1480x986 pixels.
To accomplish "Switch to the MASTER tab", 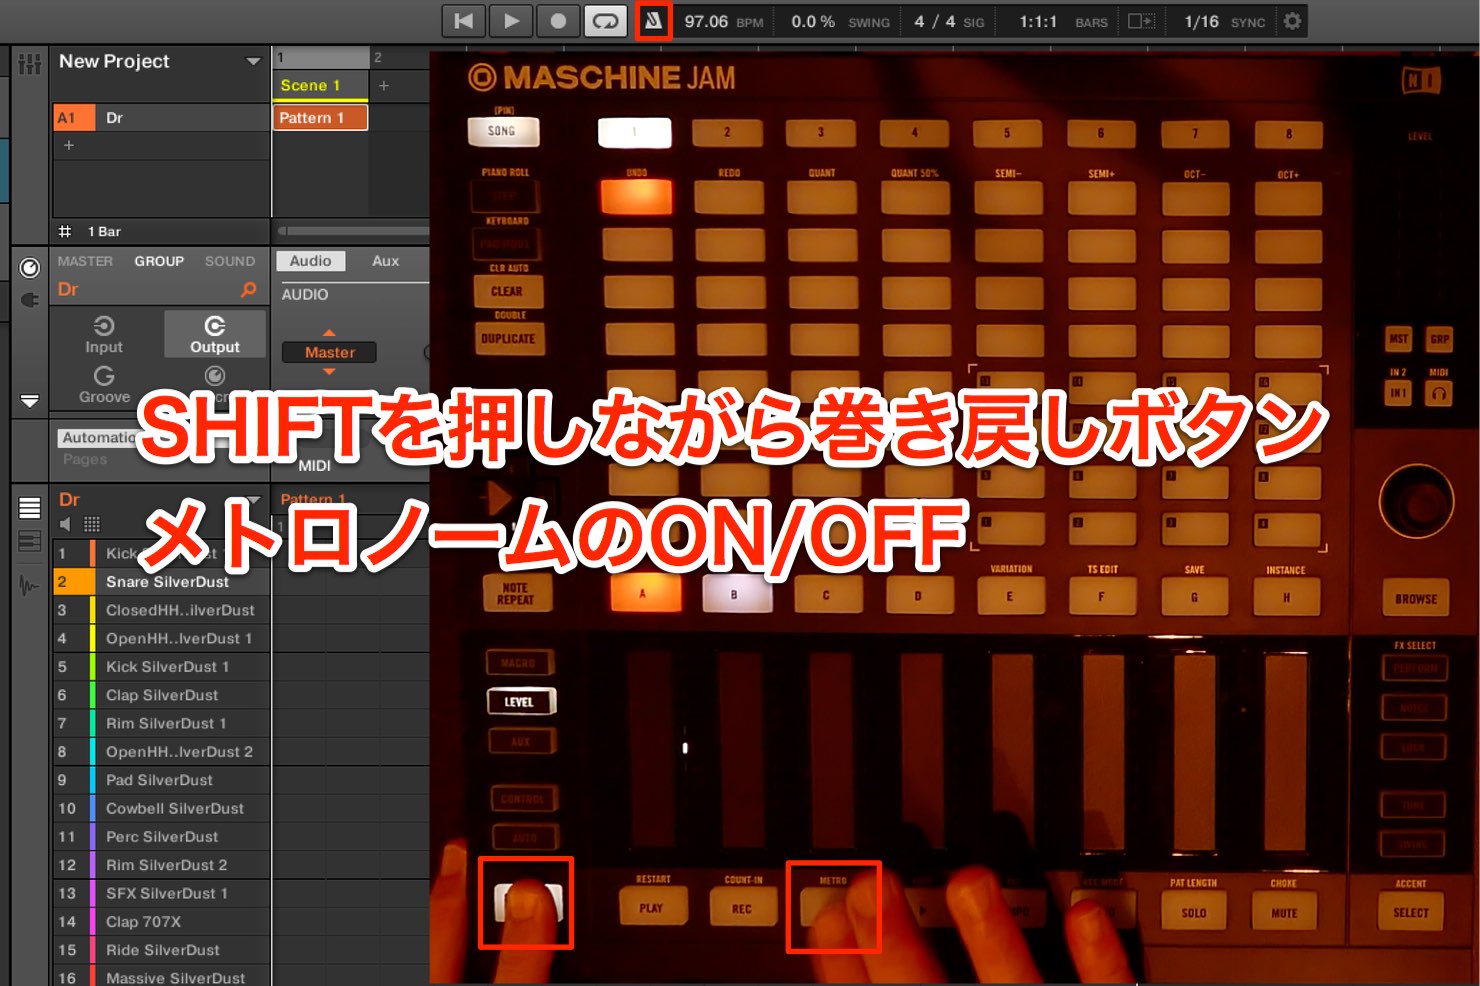I will click(x=85, y=261).
